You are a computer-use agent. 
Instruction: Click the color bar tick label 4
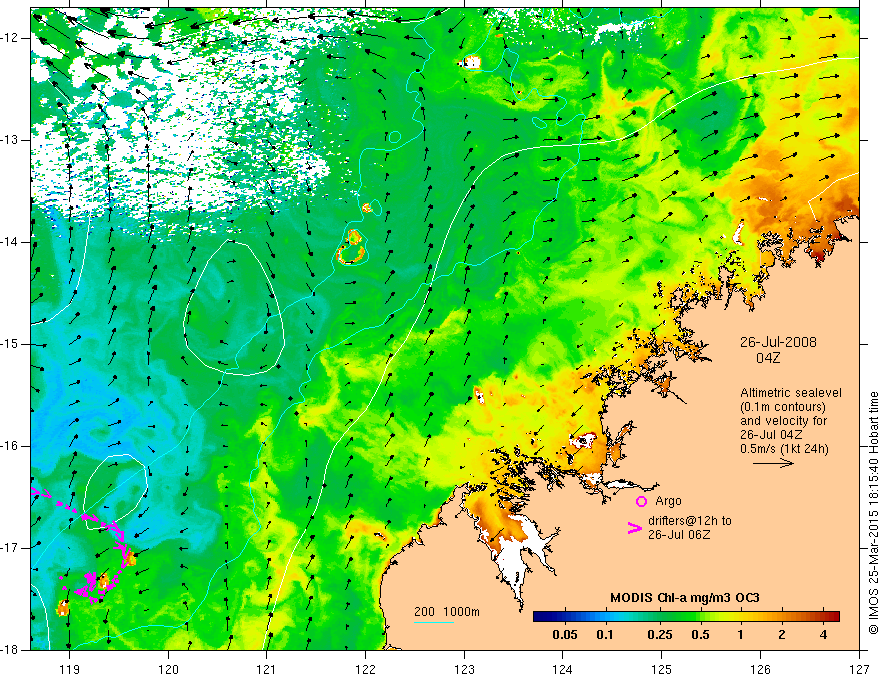click(823, 635)
